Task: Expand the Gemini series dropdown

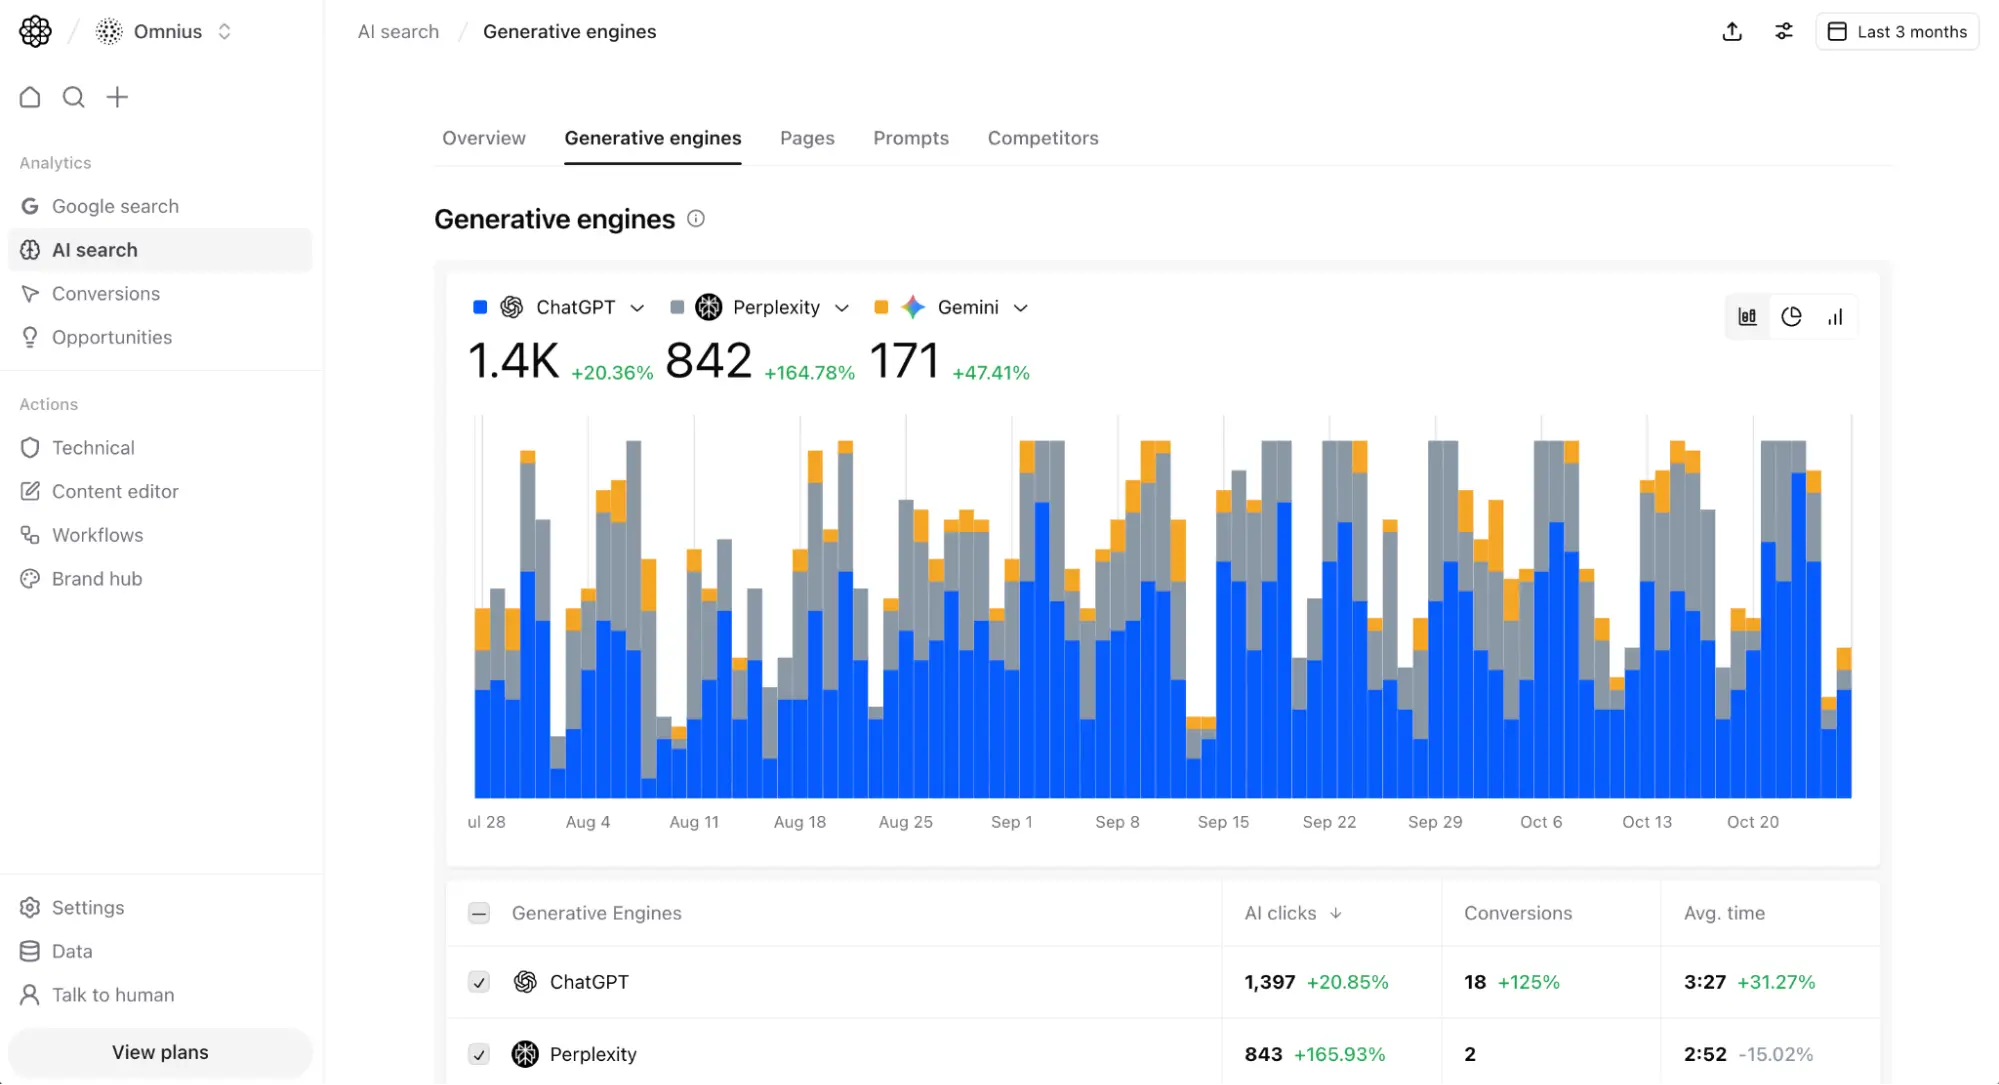Action: [x=1021, y=307]
